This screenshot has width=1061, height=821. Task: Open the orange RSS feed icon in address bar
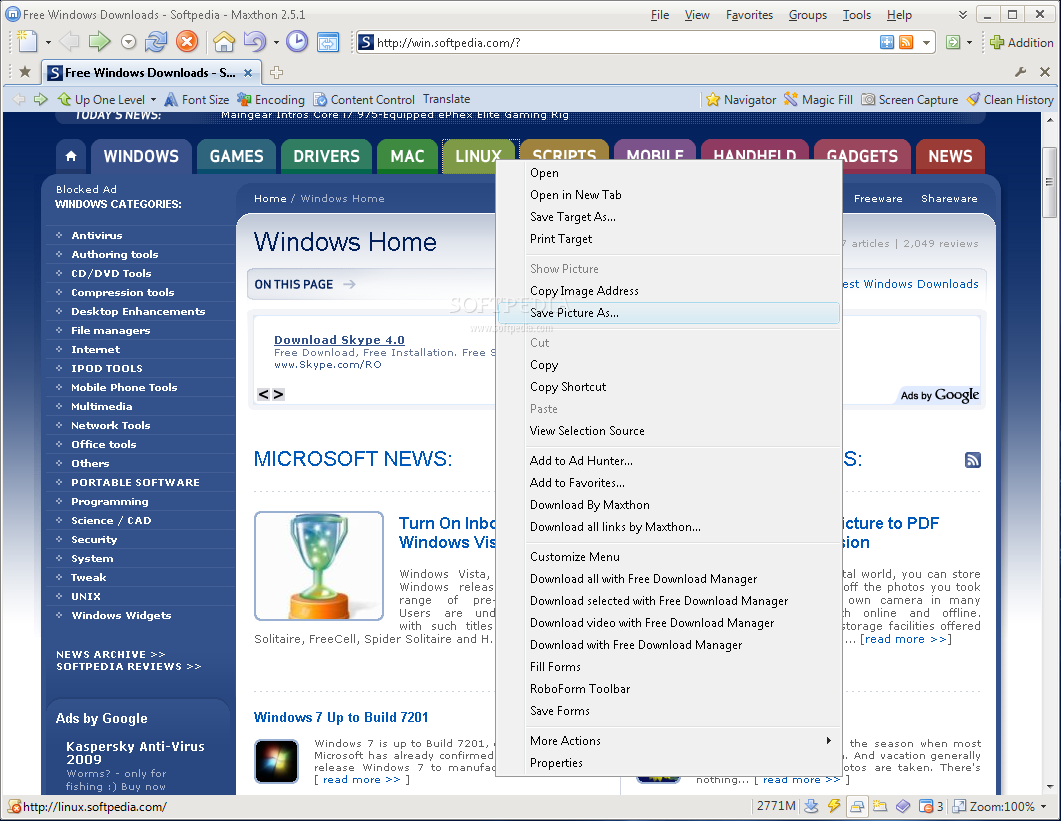906,43
